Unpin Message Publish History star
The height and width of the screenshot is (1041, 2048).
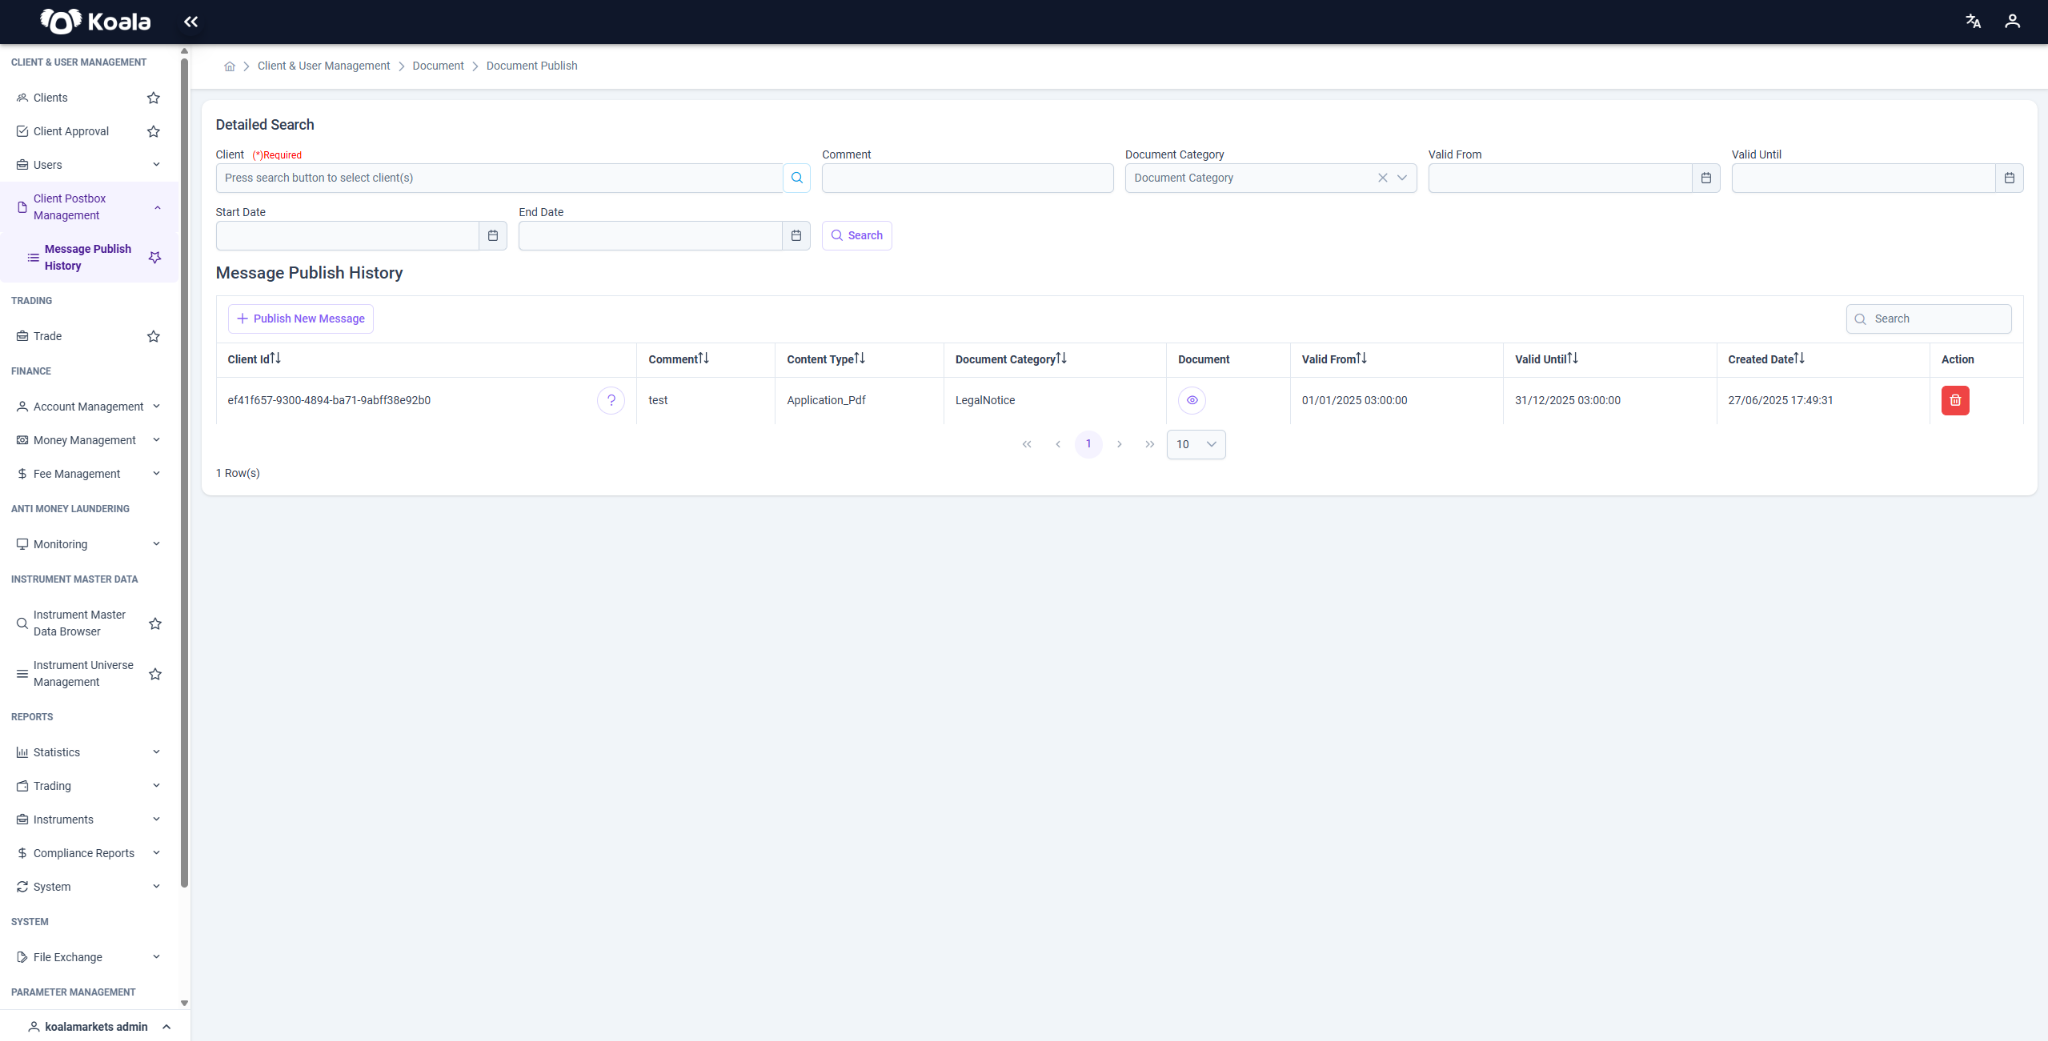155,257
